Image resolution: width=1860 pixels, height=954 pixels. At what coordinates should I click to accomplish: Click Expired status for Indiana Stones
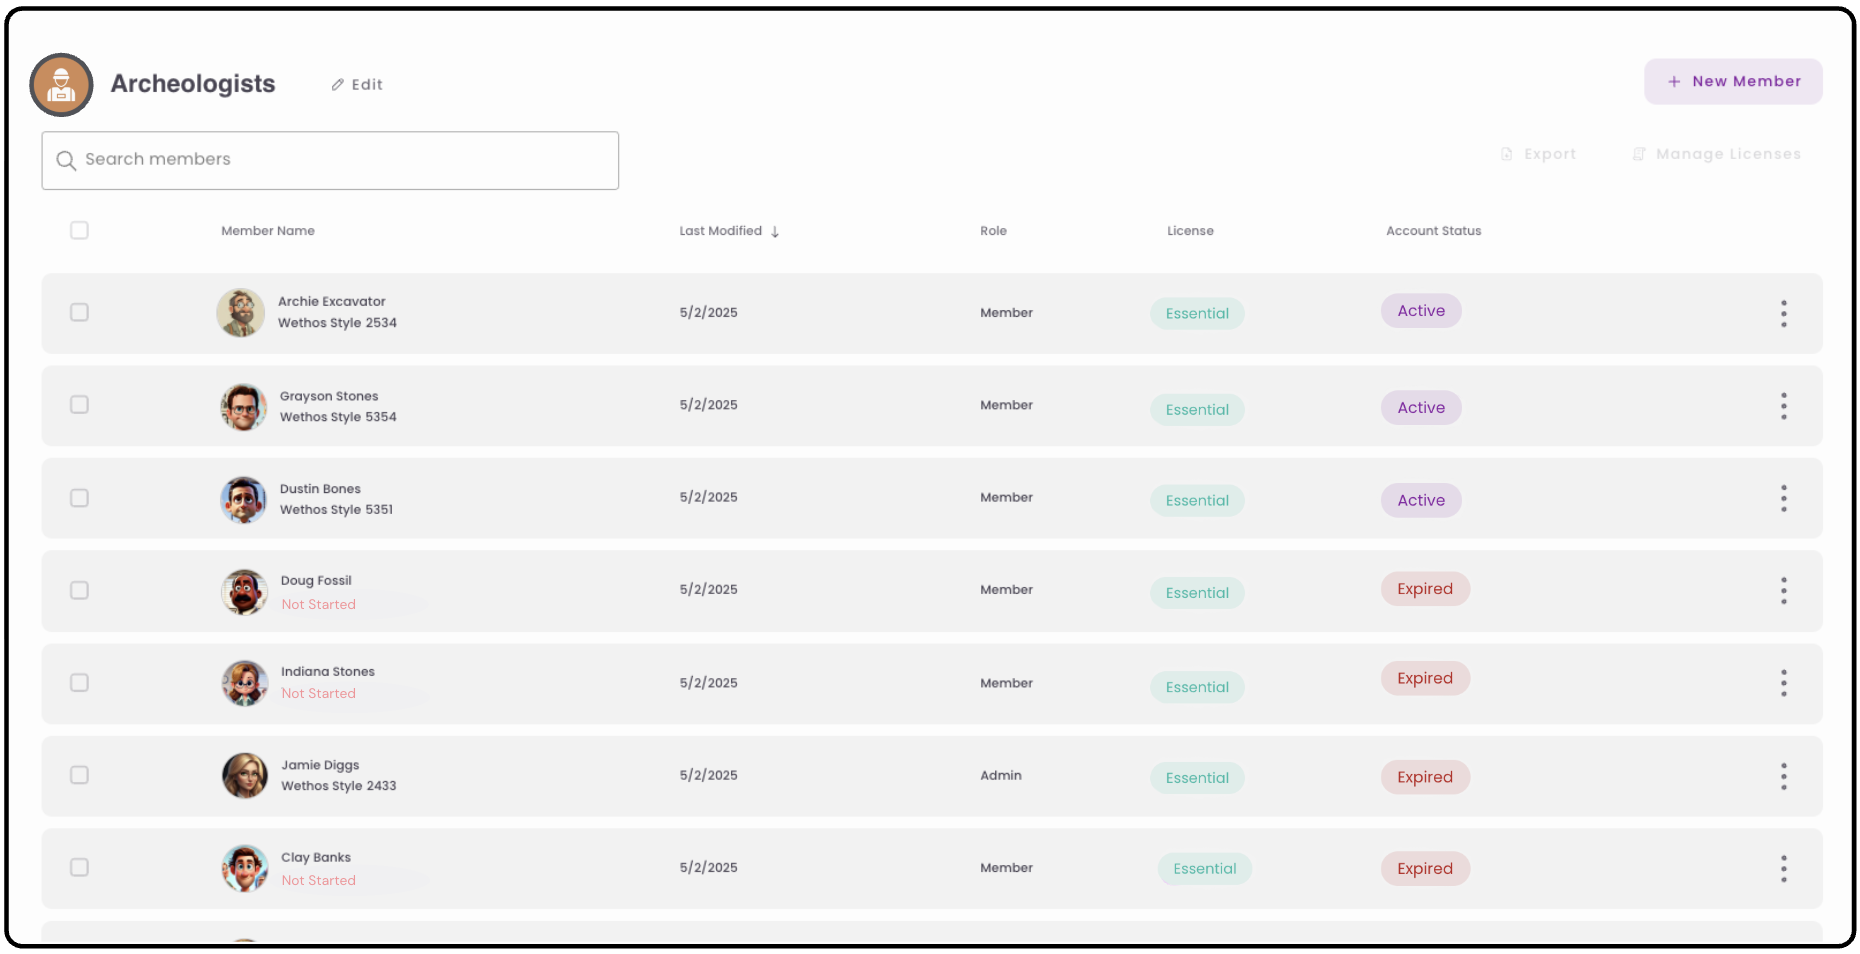point(1425,678)
